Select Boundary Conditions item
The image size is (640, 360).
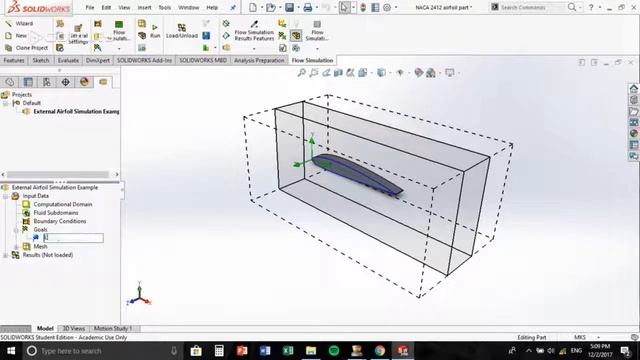point(60,221)
